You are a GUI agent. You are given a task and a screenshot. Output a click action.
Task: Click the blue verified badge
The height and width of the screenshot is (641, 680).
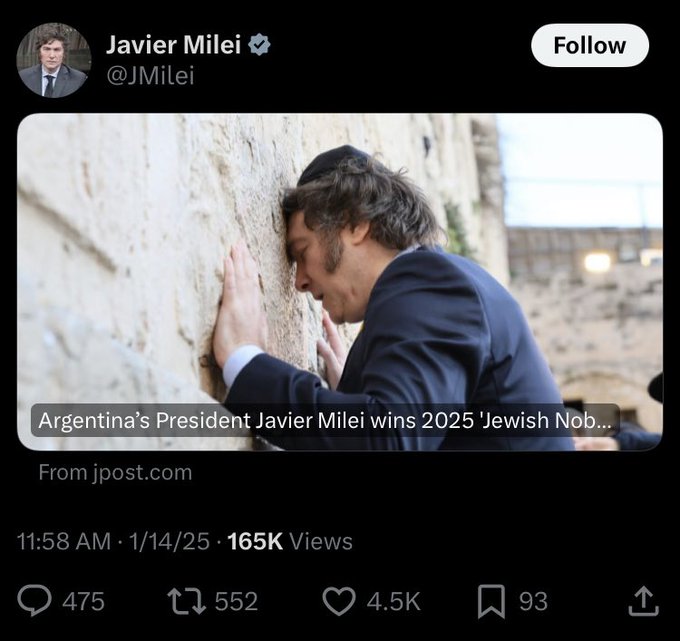pyautogui.click(x=259, y=45)
